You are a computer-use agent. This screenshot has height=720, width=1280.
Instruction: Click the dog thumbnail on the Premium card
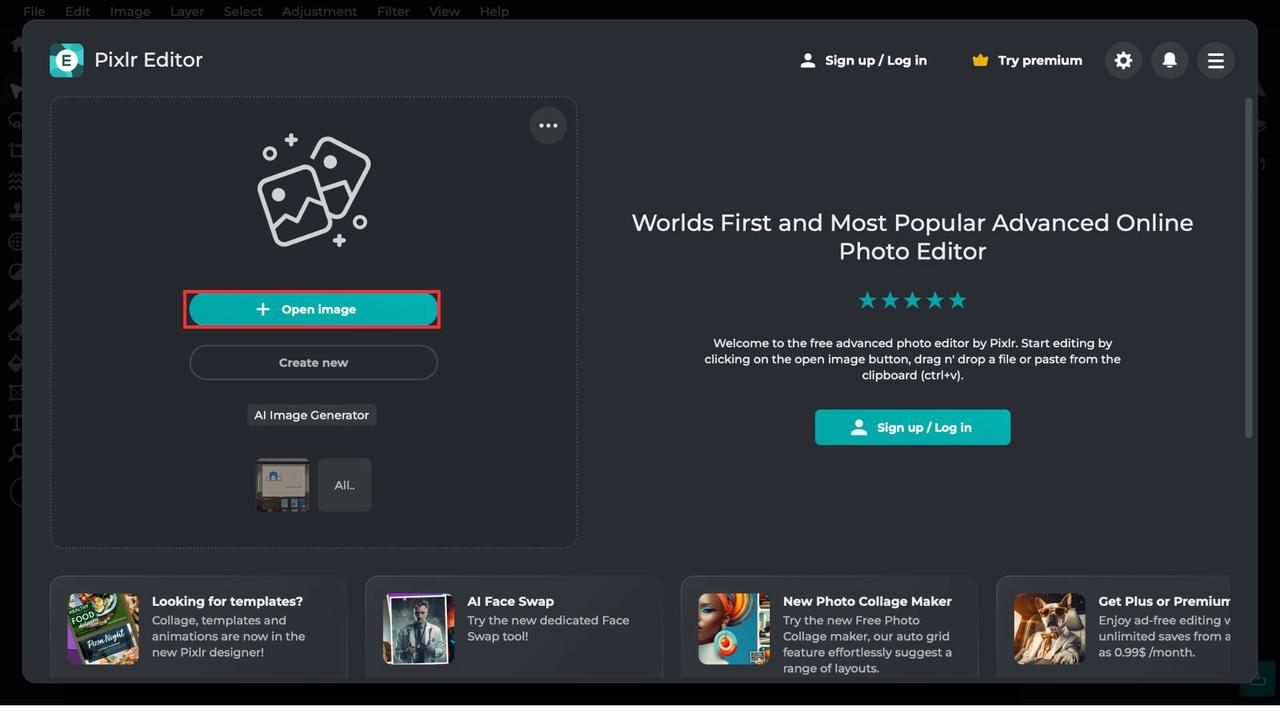(x=1050, y=629)
